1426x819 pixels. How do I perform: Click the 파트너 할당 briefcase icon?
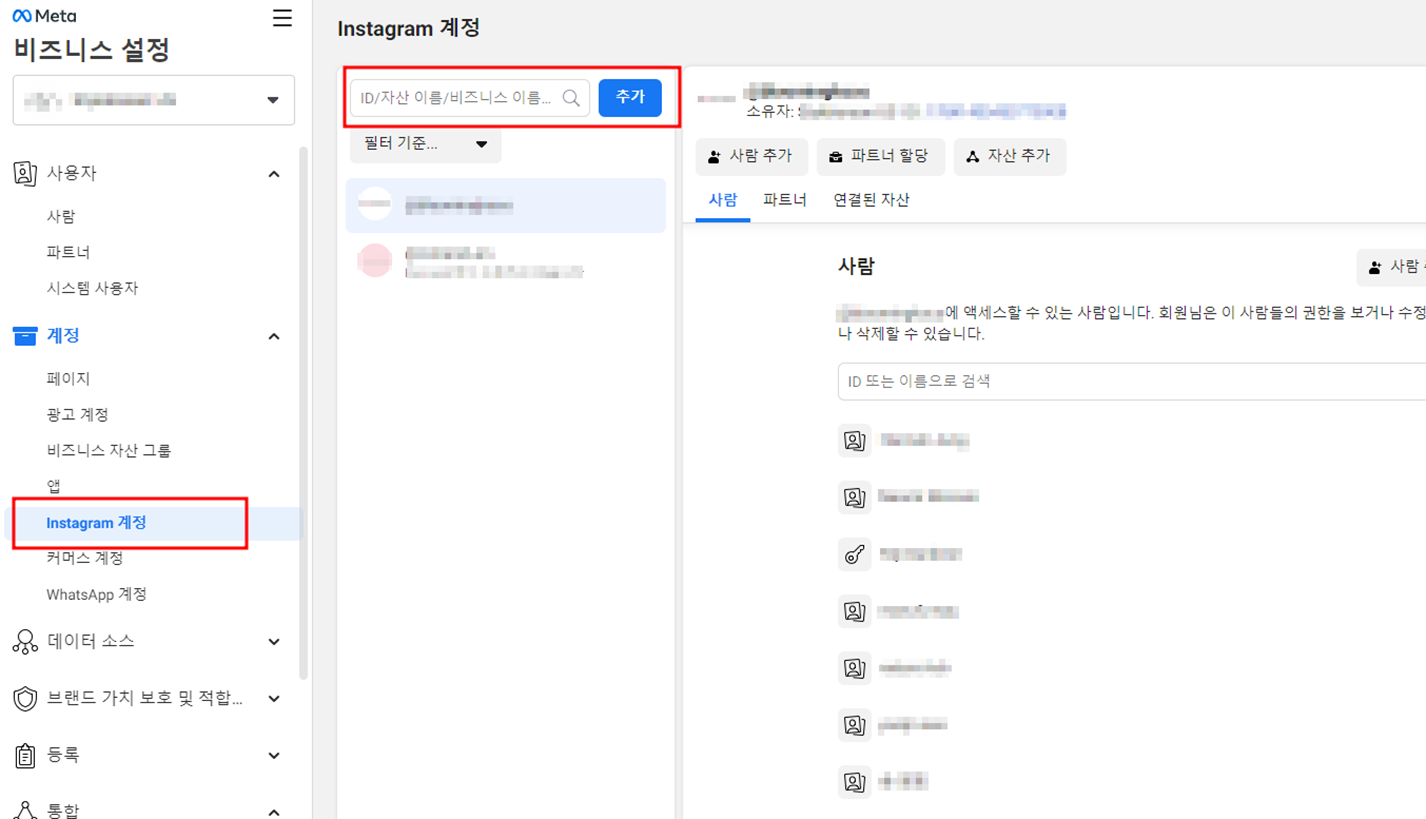point(838,156)
